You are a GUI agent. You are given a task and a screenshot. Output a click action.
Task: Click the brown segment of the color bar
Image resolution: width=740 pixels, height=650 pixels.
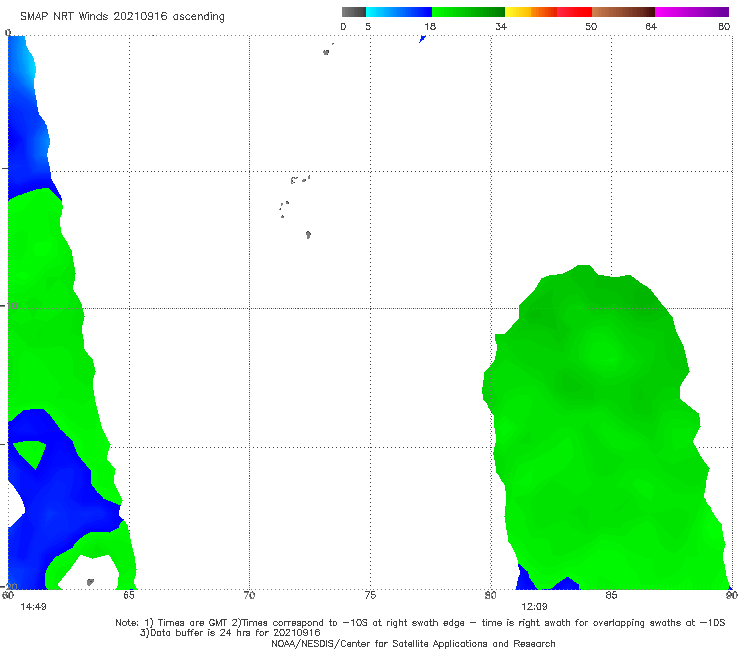click(623, 12)
